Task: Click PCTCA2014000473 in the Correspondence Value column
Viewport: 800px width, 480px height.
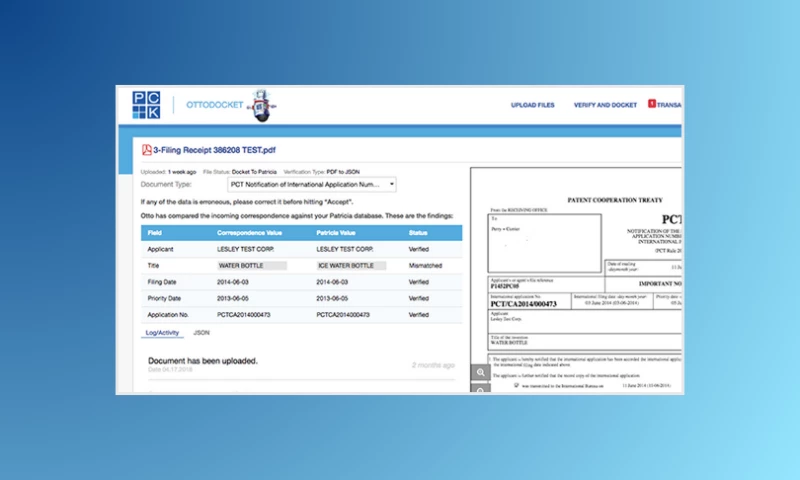Action: pos(244,315)
